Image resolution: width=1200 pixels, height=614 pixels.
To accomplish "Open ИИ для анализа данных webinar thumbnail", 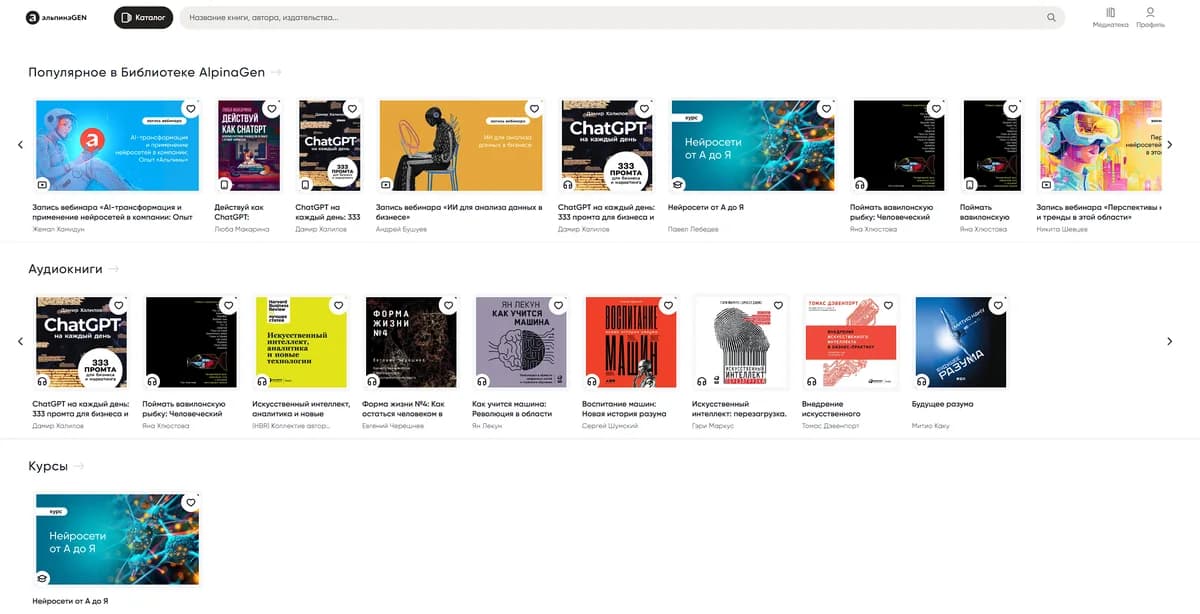I will 461,145.
